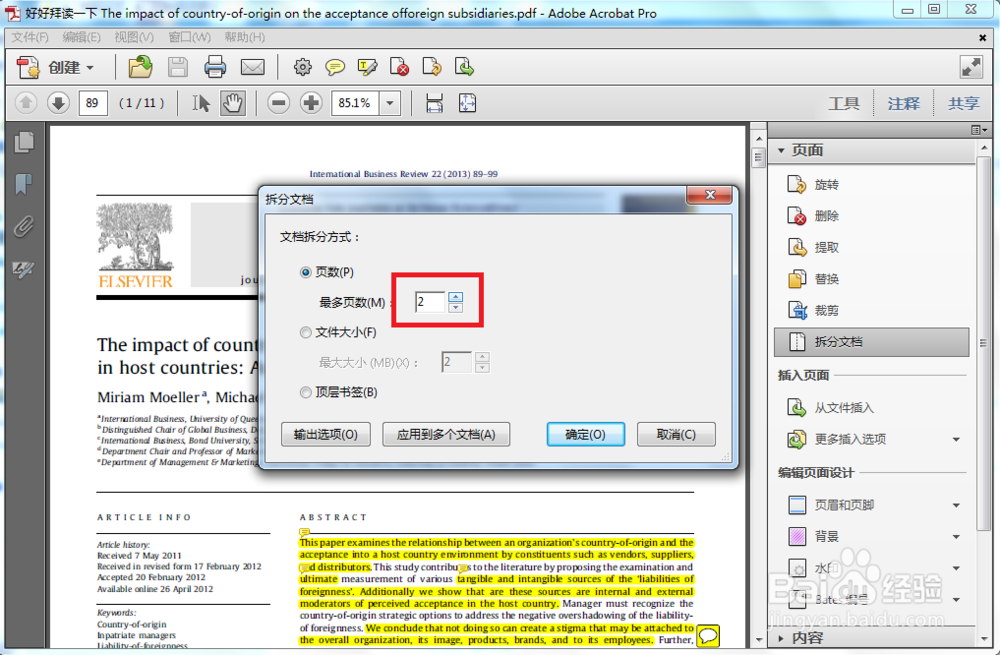Click the email attachment icon
The height and width of the screenshot is (655, 1000).
tap(252, 67)
